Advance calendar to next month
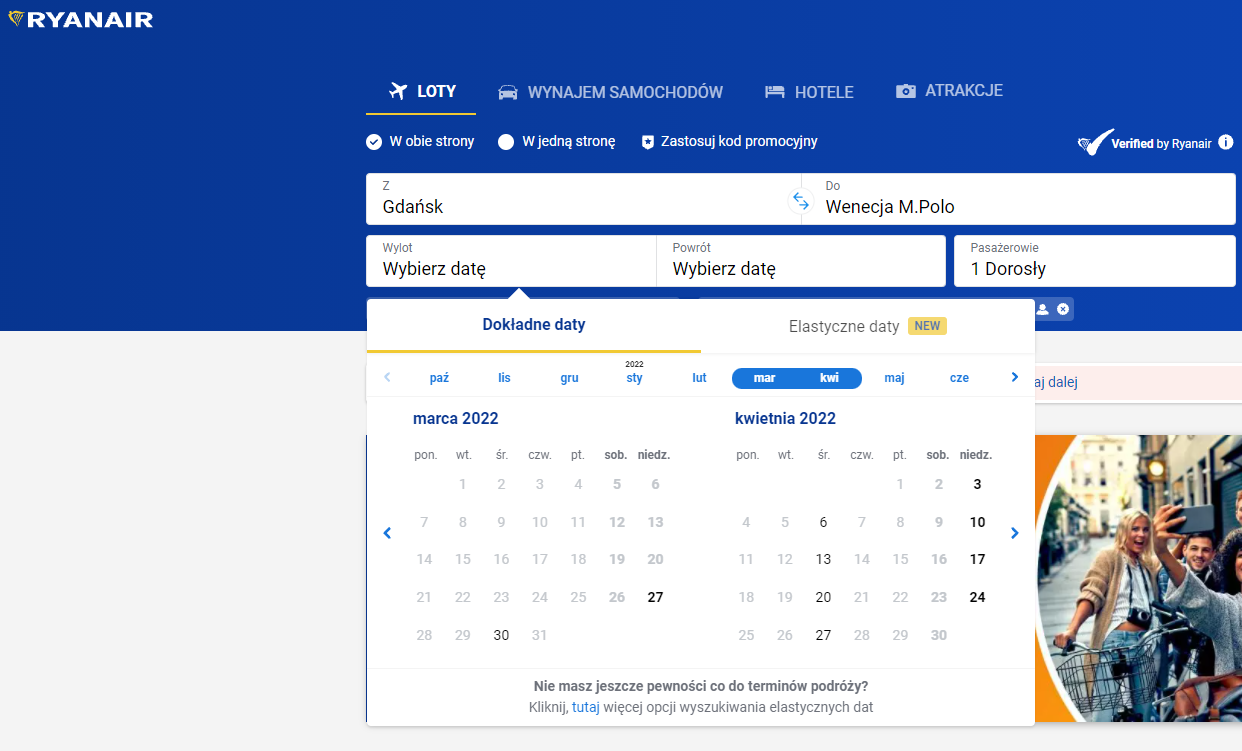This screenshot has height=751, width=1242. point(1015,533)
